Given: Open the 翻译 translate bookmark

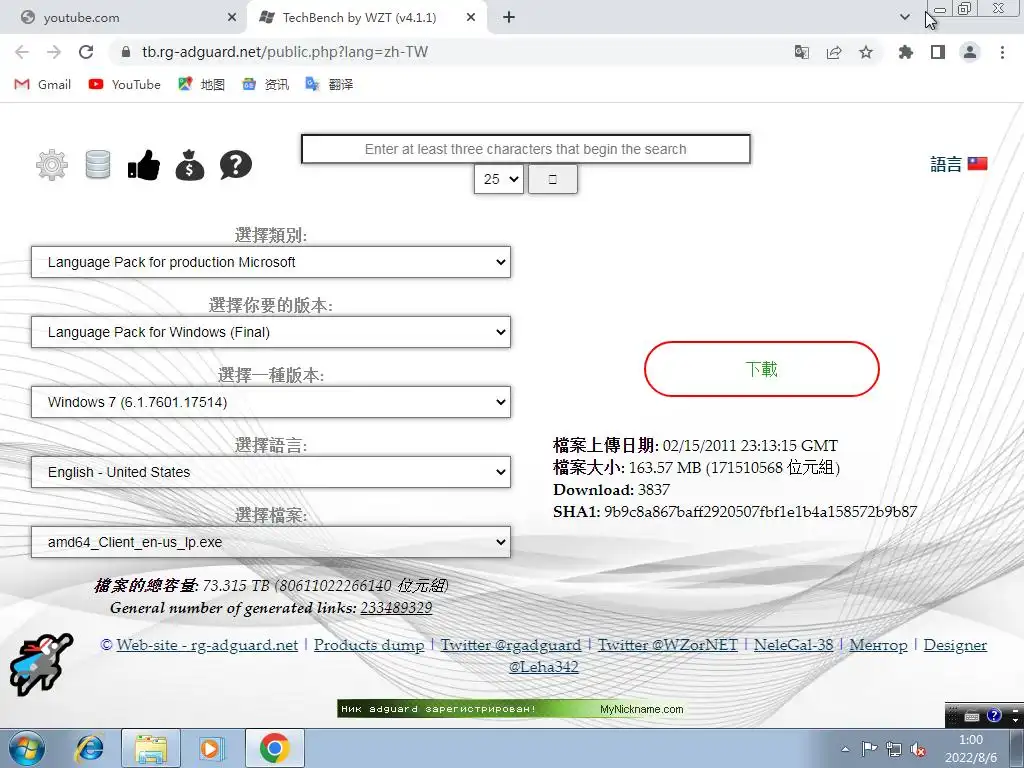Looking at the screenshot, I should click(329, 84).
